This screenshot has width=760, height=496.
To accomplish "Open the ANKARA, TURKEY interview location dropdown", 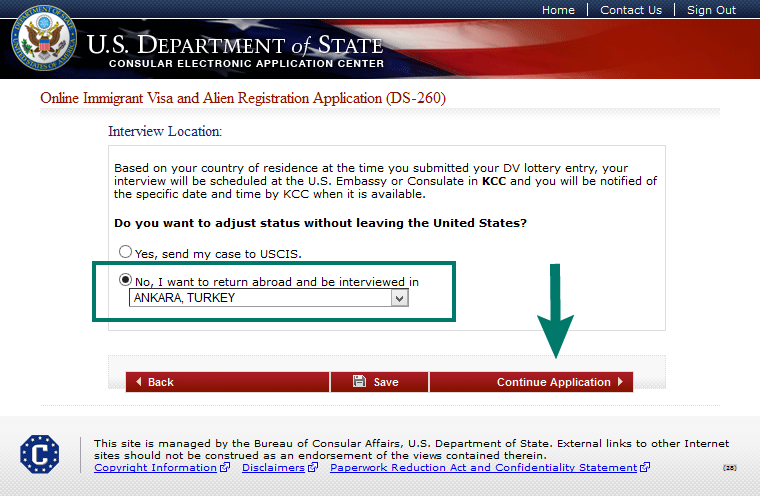I will 269,298.
